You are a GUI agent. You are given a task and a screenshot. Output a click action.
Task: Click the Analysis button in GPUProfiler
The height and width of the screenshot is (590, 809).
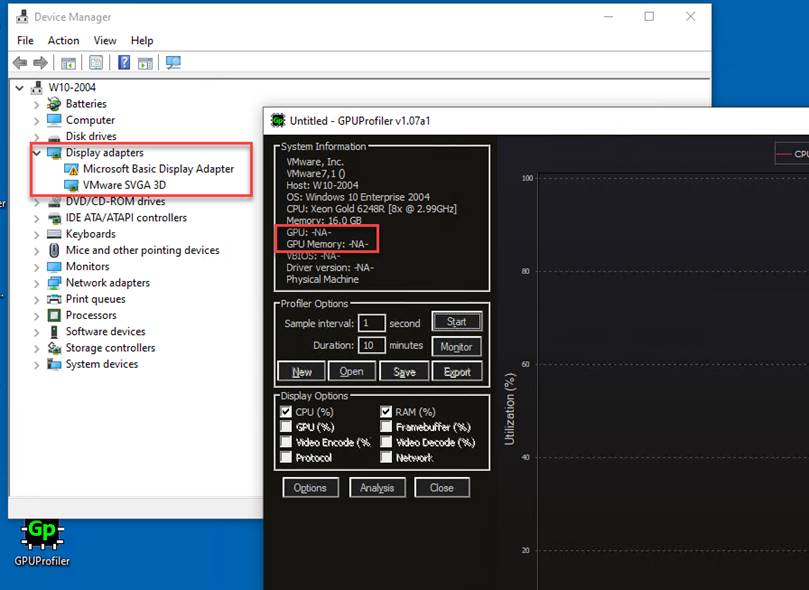(377, 487)
